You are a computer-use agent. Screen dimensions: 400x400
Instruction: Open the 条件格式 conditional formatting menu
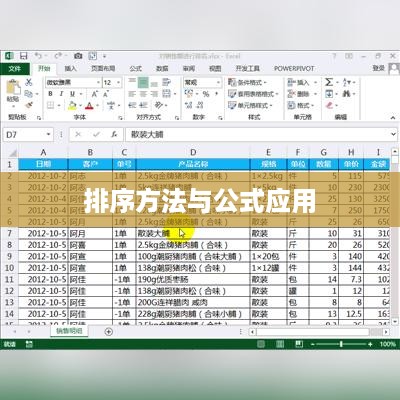[248, 82]
